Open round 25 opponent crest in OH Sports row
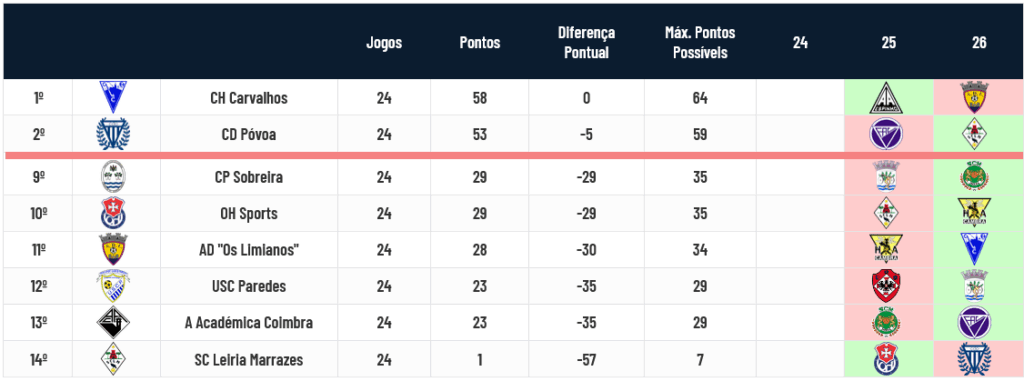 click(x=886, y=213)
